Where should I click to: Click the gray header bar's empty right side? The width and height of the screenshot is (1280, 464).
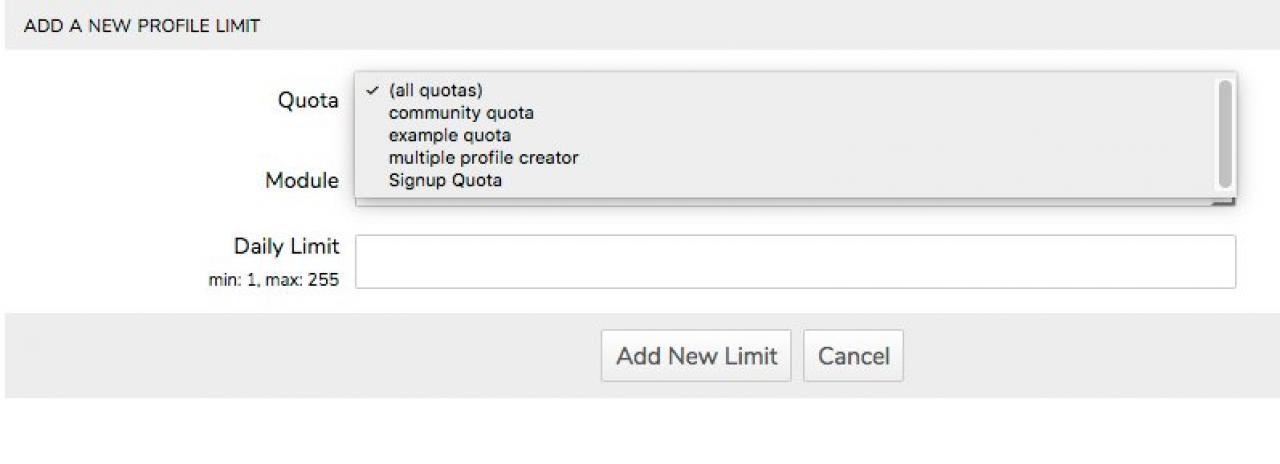(x=900, y=26)
